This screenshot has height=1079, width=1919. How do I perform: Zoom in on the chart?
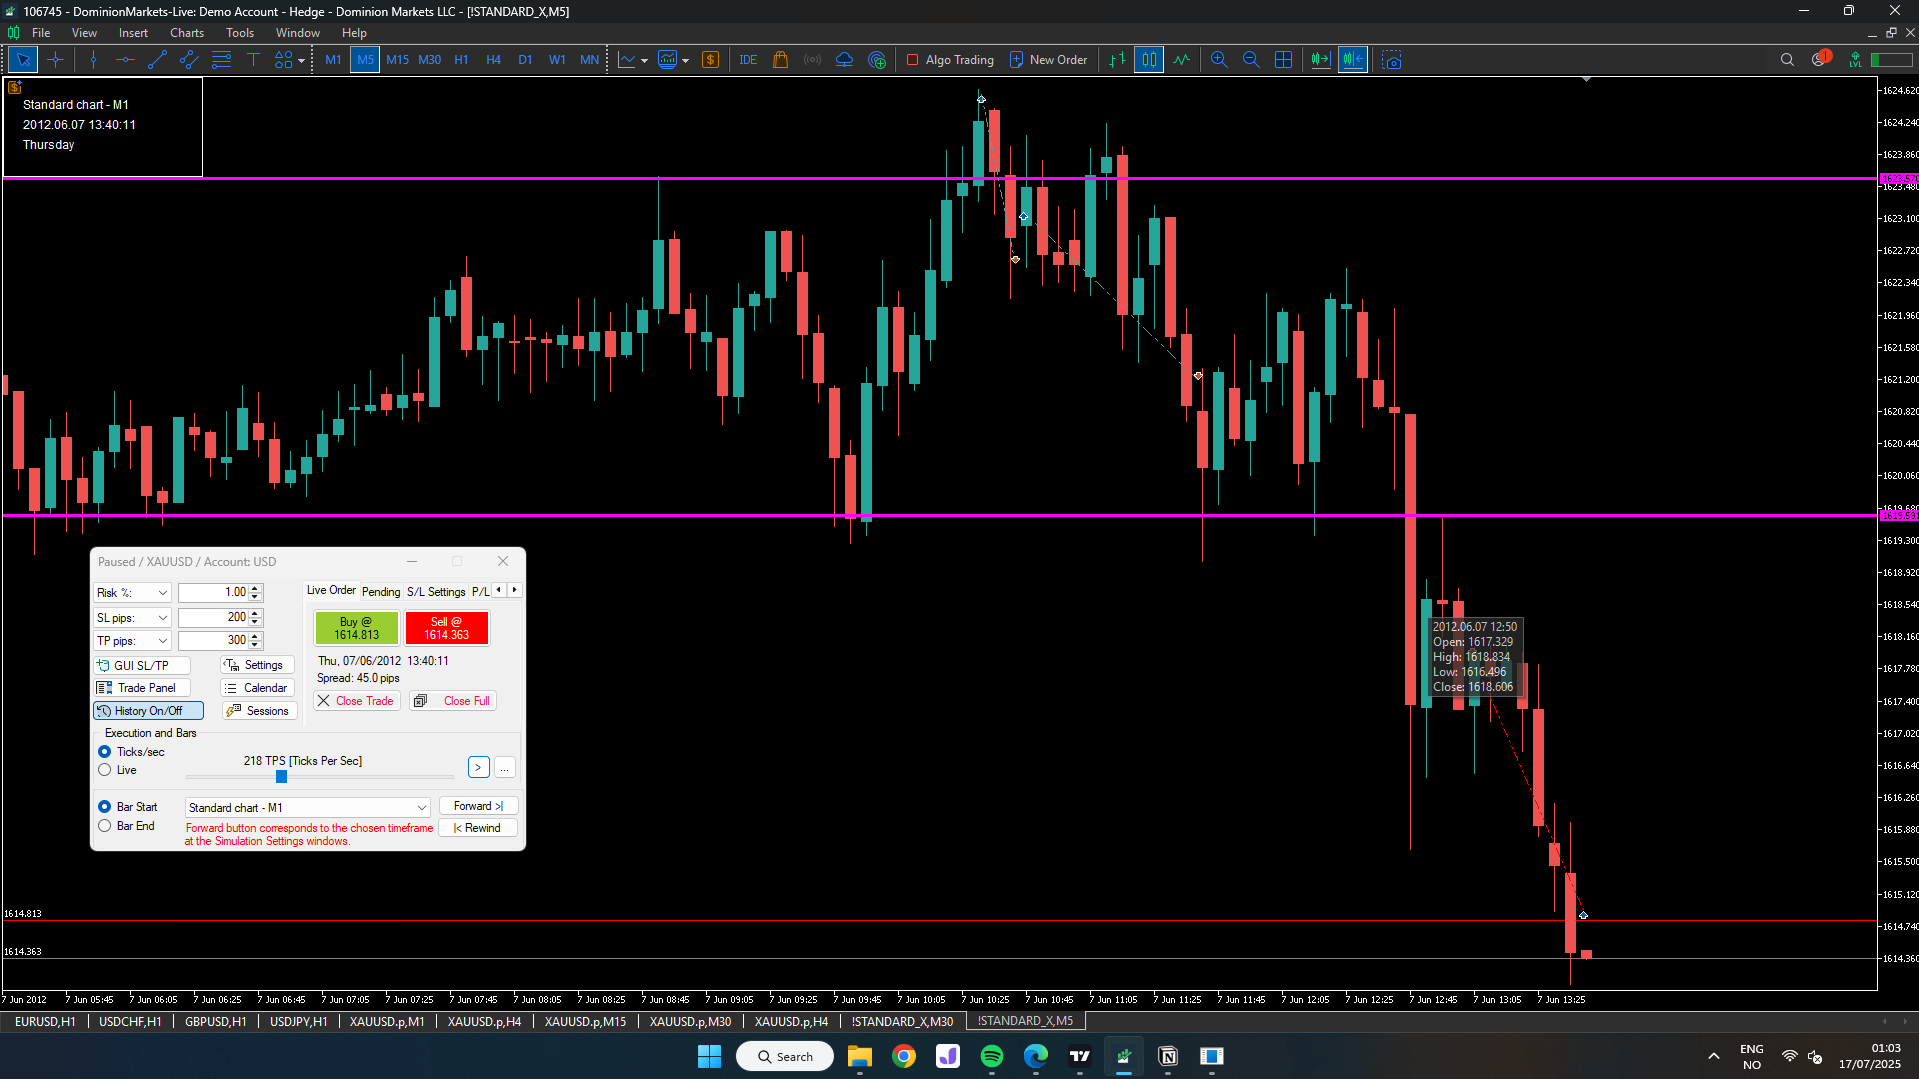pos(1219,60)
